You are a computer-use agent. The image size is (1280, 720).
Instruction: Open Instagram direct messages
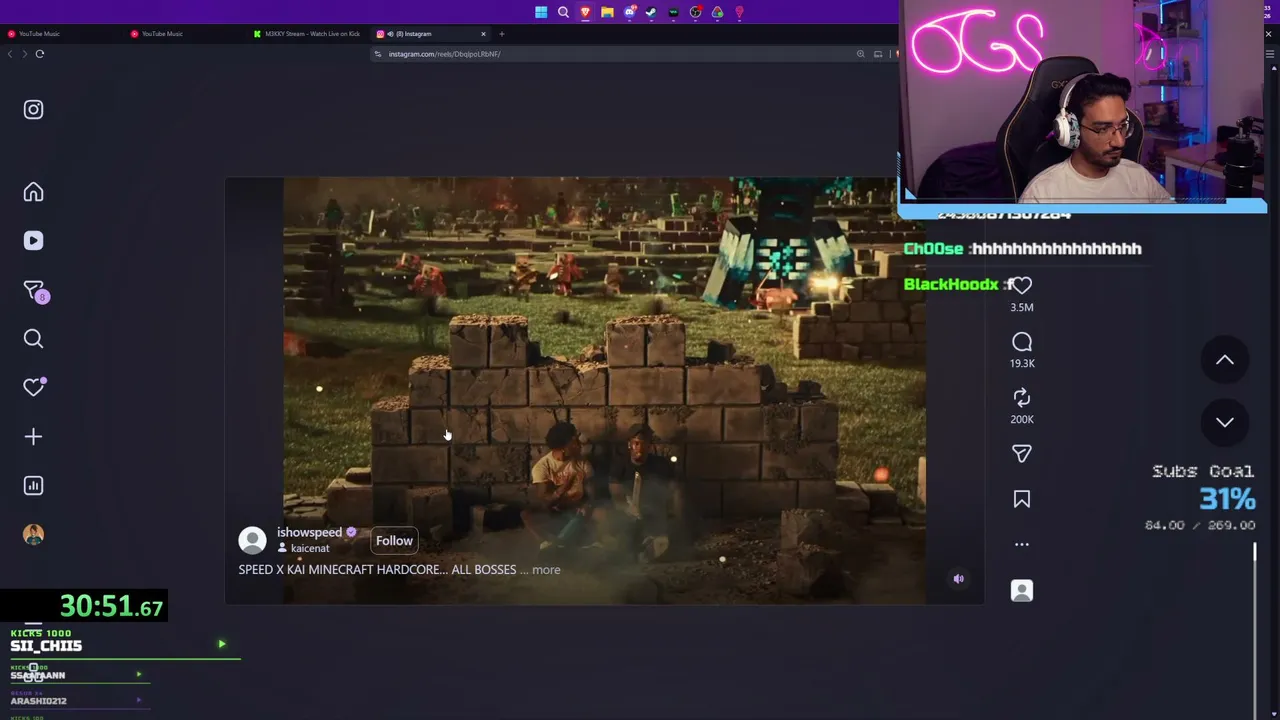[x=34, y=291]
